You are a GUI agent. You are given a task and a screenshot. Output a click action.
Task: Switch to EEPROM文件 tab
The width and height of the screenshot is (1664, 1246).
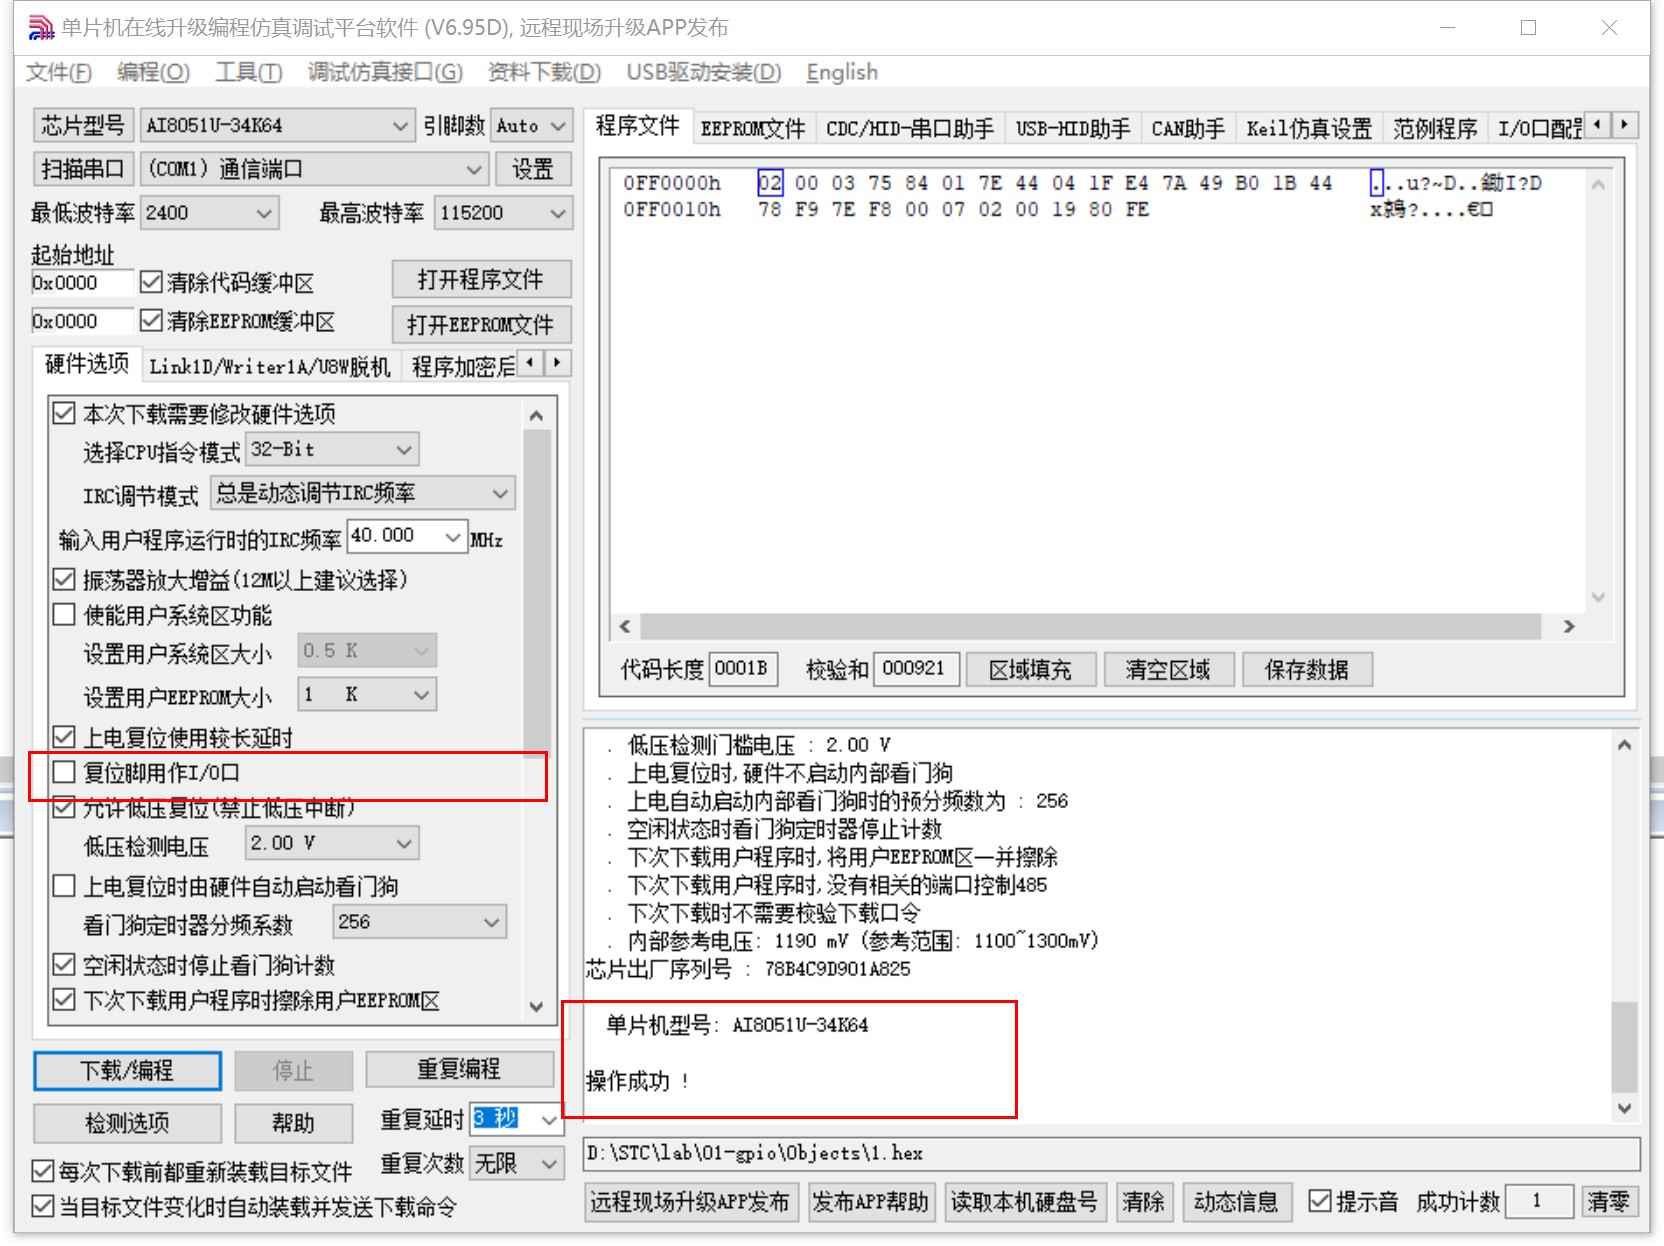point(753,129)
